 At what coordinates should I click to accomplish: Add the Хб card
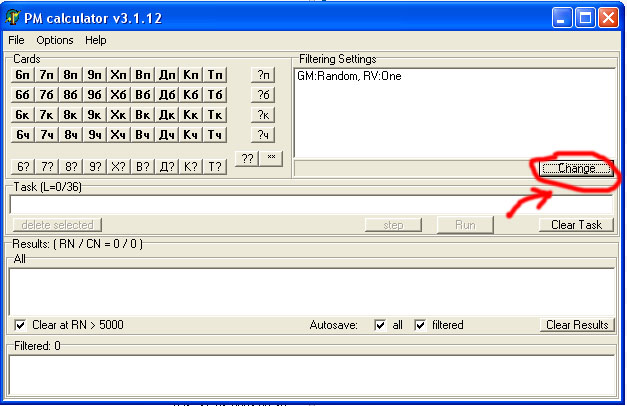click(x=119, y=95)
